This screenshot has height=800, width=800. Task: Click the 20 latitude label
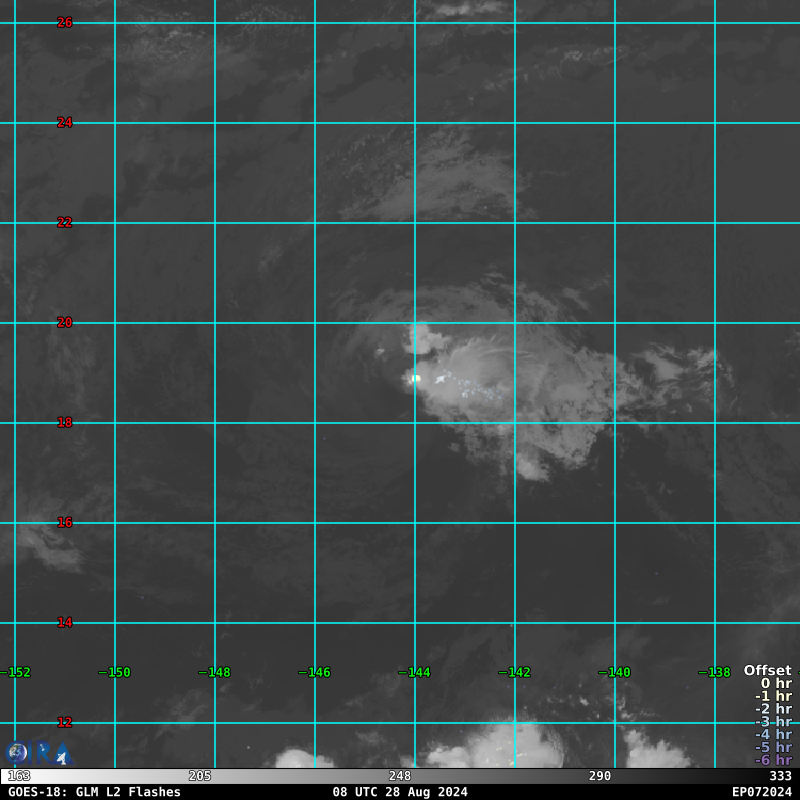65,323
